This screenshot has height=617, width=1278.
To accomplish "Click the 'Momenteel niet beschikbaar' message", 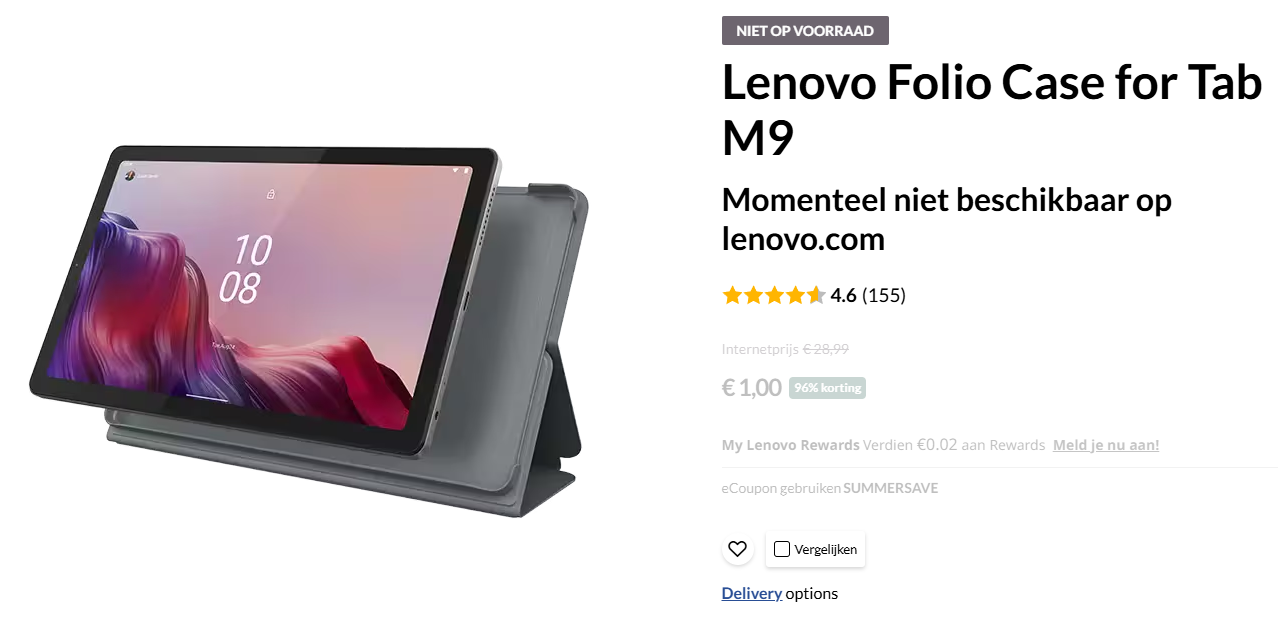I will point(946,219).
